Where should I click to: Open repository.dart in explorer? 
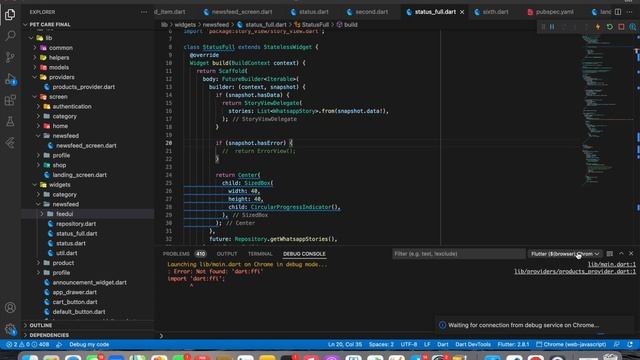pos(76,224)
